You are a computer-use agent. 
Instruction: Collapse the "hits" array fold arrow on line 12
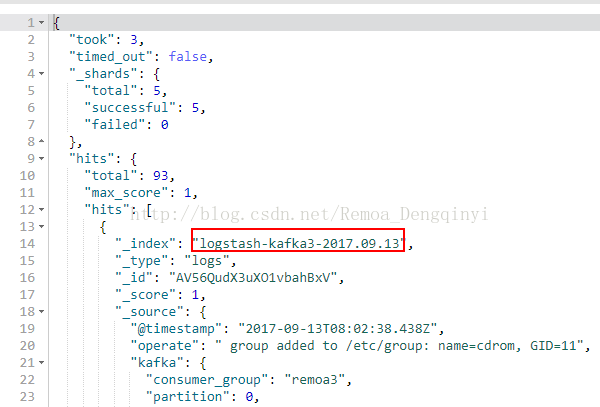pyautogui.click(x=41, y=210)
